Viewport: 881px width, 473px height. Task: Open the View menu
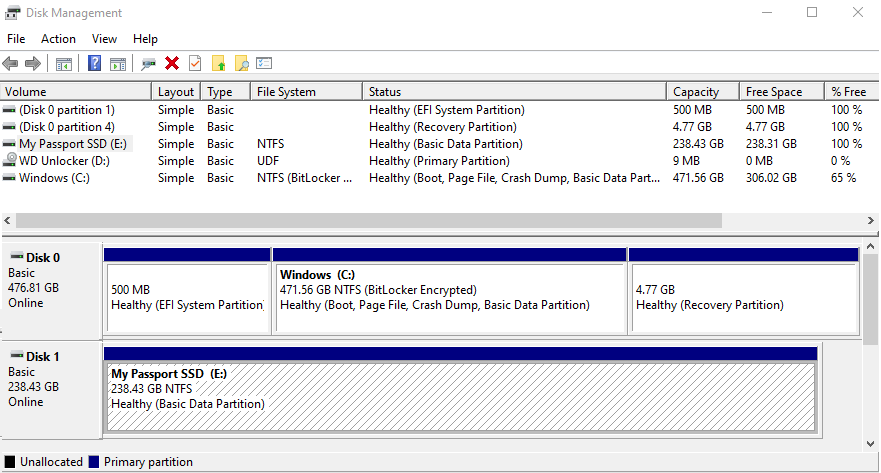point(104,39)
